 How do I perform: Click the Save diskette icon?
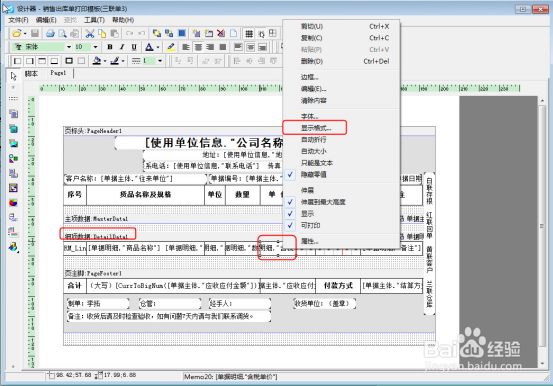(35, 34)
